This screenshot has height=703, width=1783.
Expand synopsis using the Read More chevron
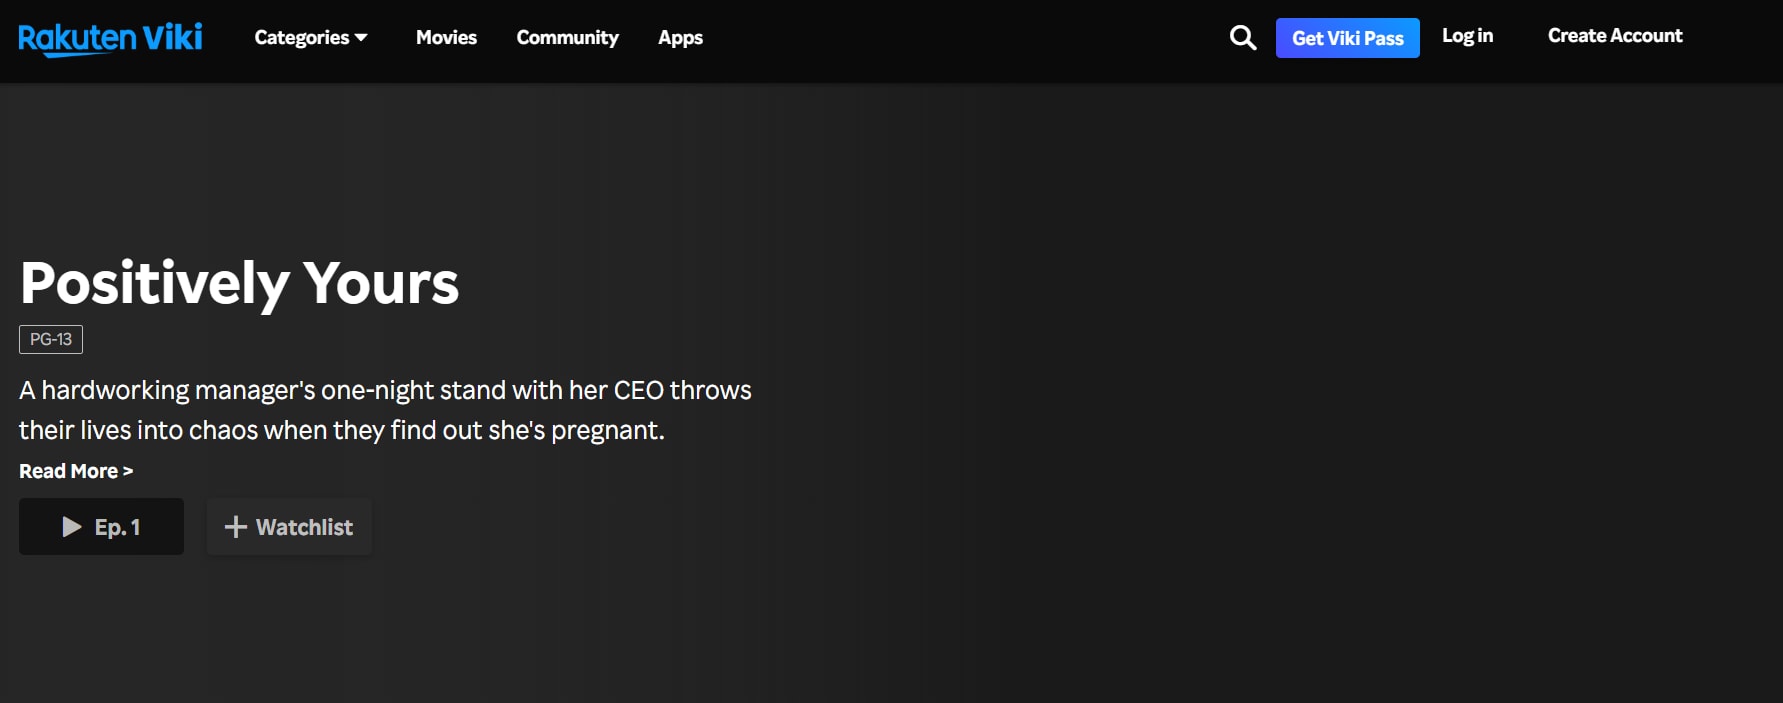pyautogui.click(x=128, y=471)
